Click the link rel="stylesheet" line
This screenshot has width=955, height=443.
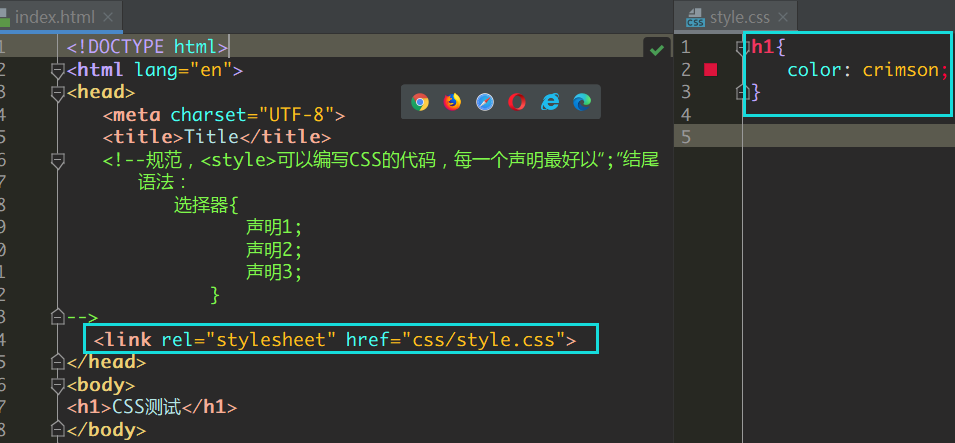pos(334,339)
